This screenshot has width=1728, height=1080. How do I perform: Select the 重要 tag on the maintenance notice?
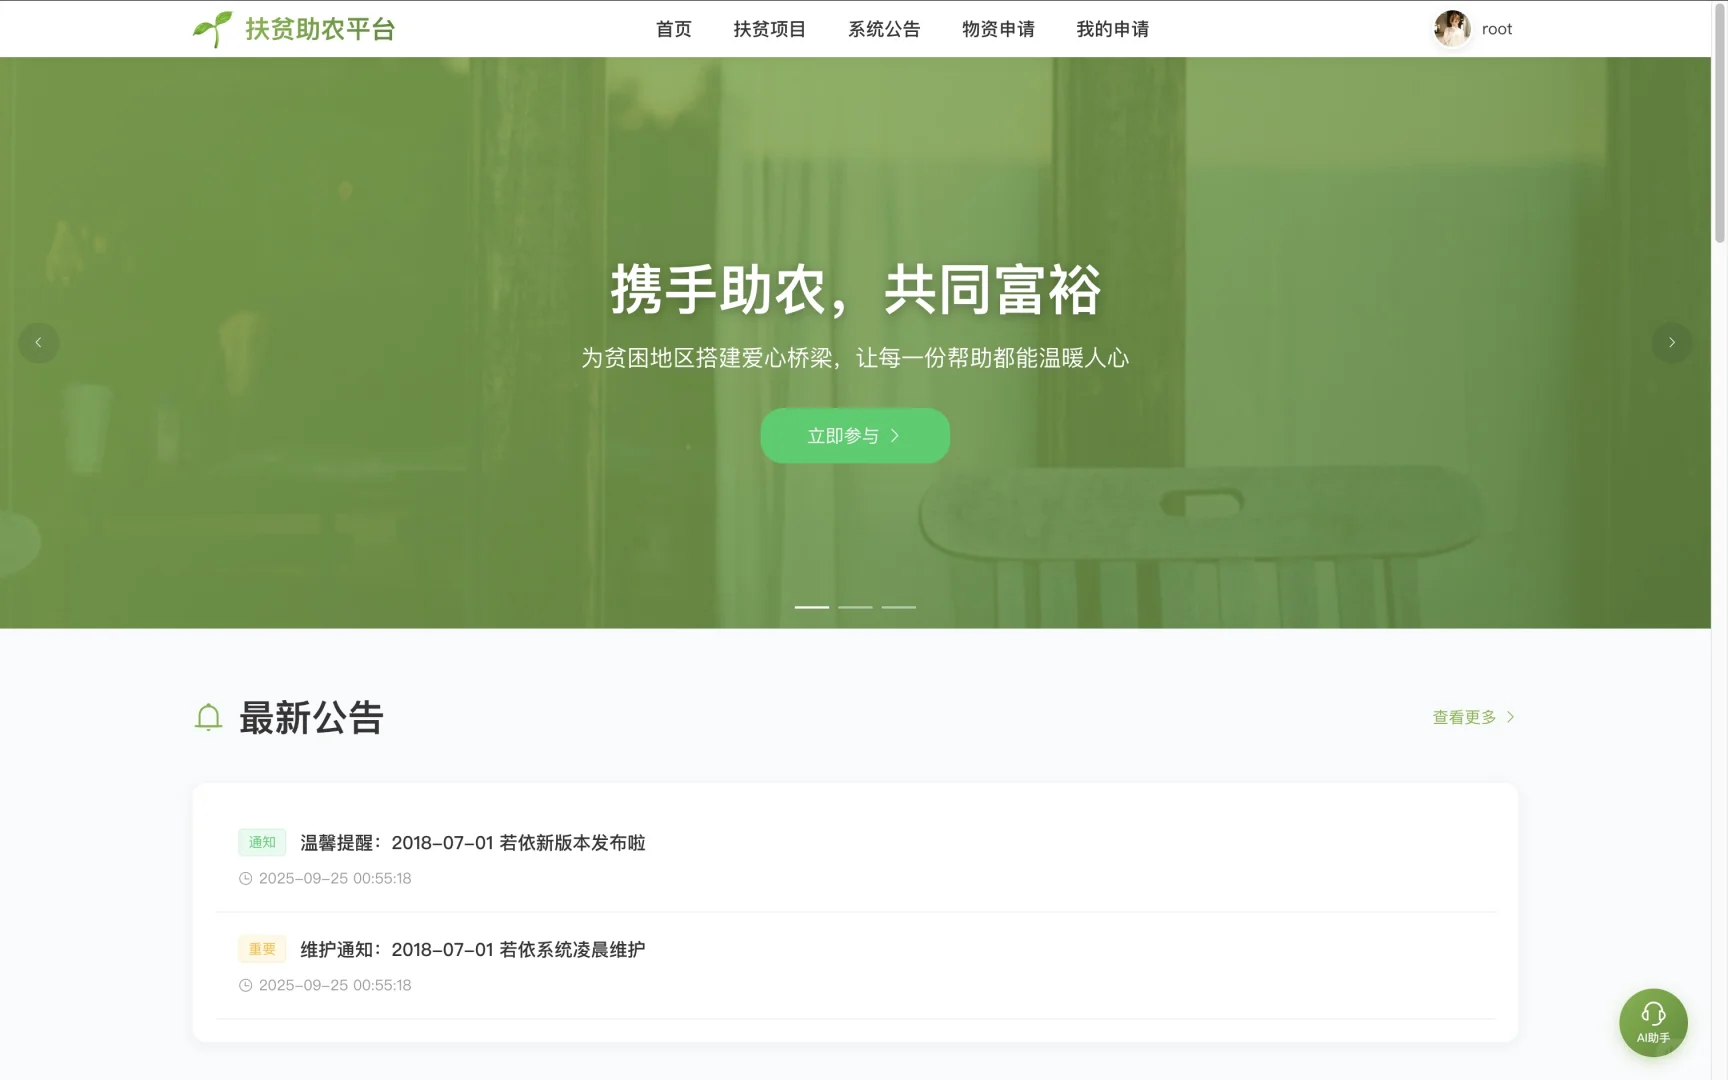tap(262, 948)
